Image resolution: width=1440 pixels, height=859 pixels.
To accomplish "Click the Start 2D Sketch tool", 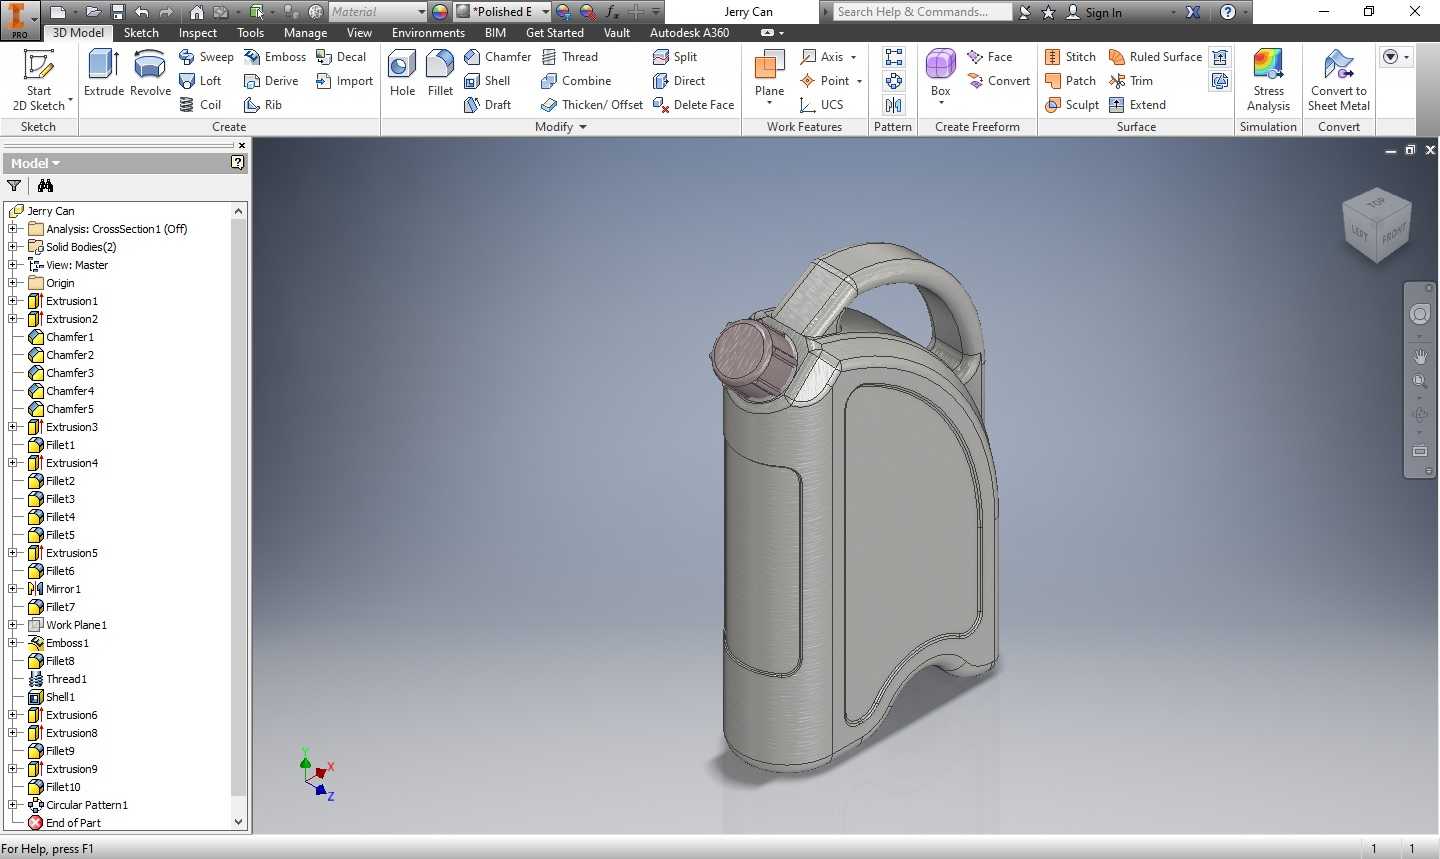I will point(39,80).
